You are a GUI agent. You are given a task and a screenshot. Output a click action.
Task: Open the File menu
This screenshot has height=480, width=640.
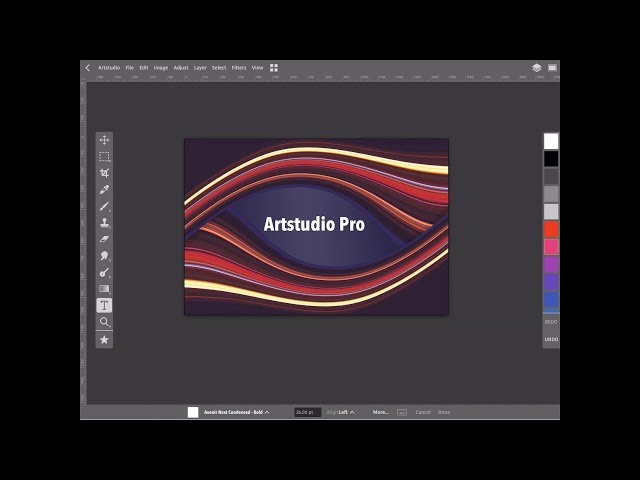coord(130,68)
